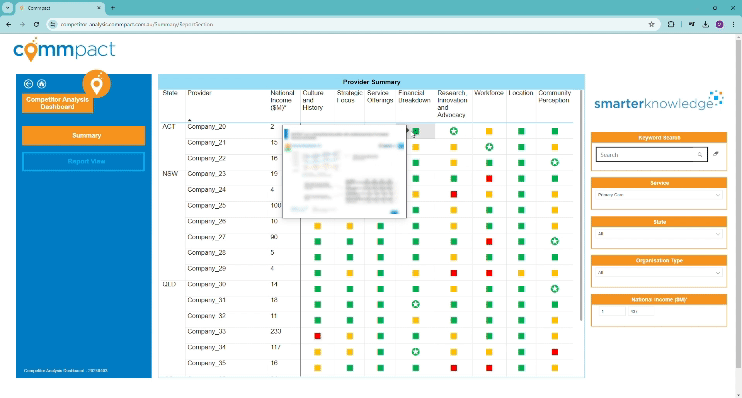Click the National Income maximum value box
Viewport: 742px width, 398px height.
tap(641, 311)
